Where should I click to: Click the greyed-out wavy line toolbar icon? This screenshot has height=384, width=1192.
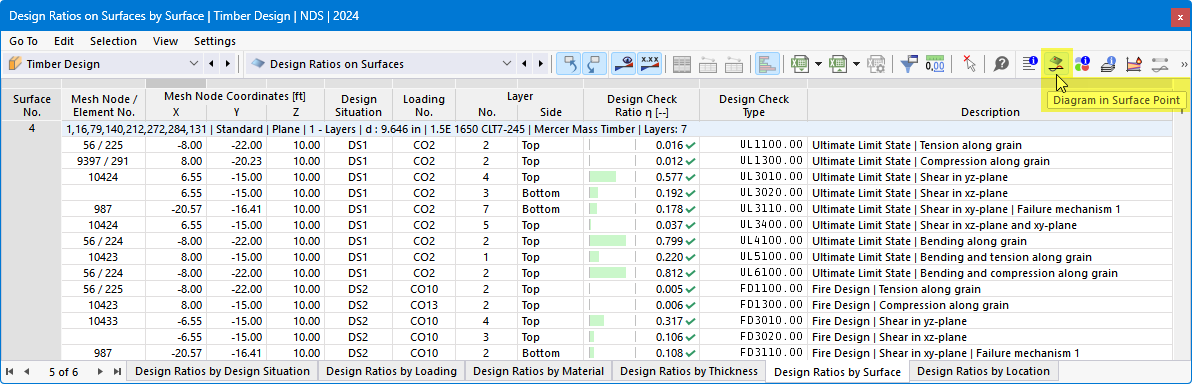(x=1159, y=64)
